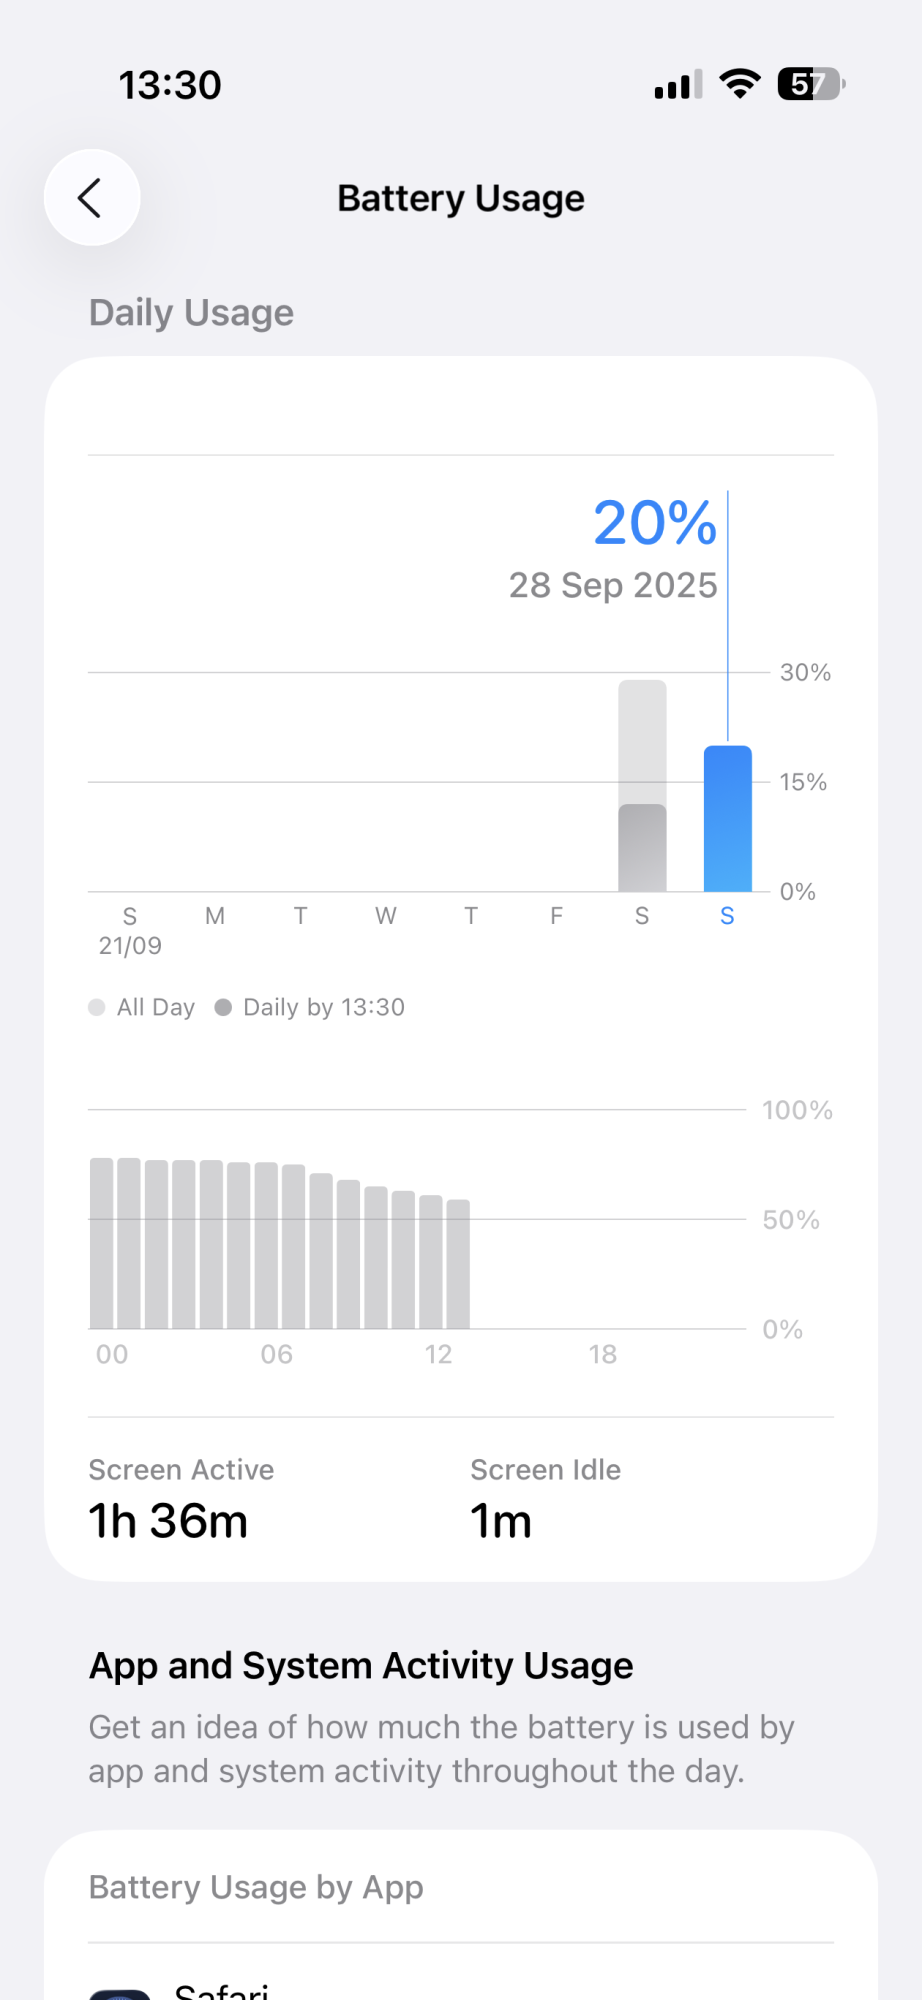Viewport: 922px width, 2000px height.
Task: Tap the 28 Sep 2025 date label
Action: point(613,585)
